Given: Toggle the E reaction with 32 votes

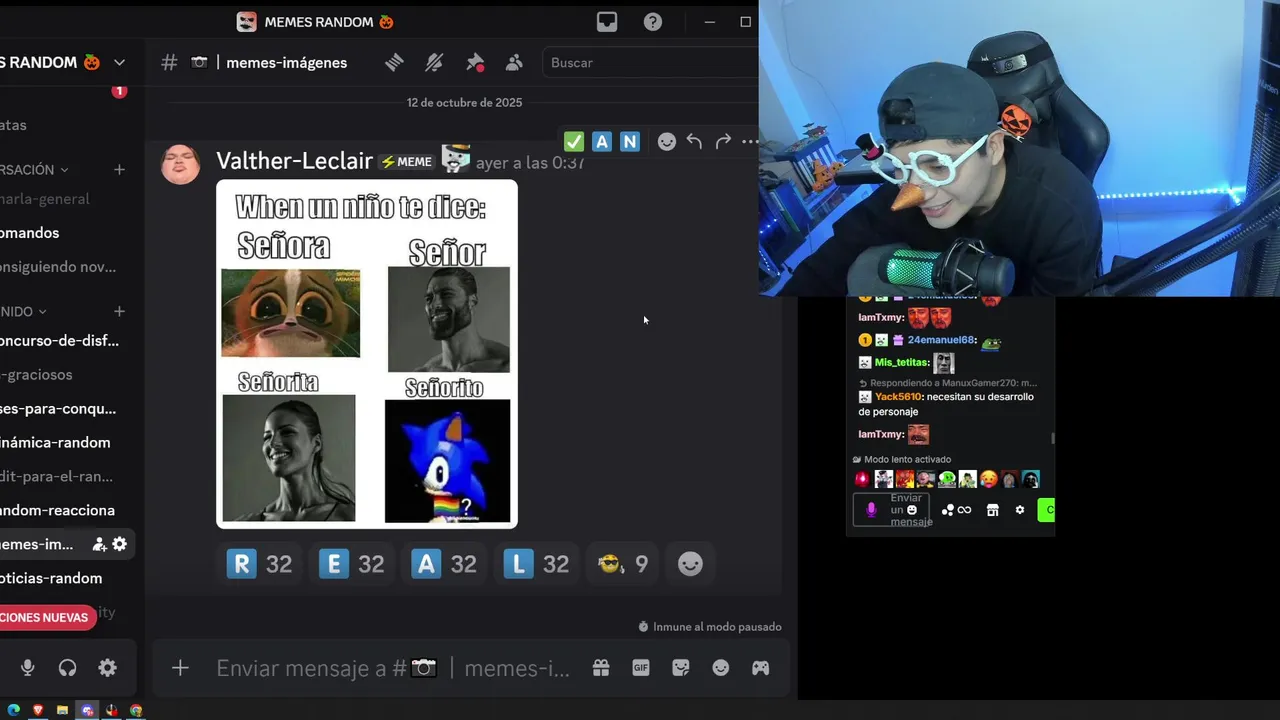Looking at the screenshot, I should (x=352, y=564).
